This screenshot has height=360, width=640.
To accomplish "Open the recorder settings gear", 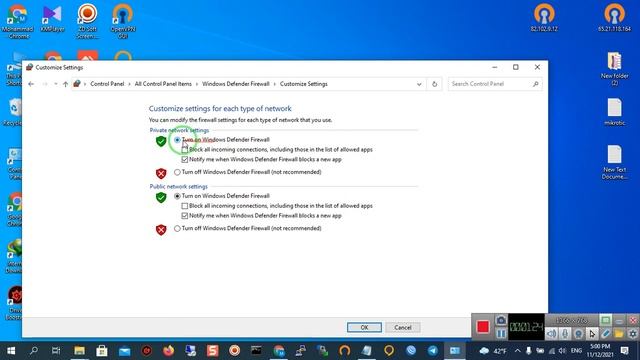I will [x=632, y=333].
